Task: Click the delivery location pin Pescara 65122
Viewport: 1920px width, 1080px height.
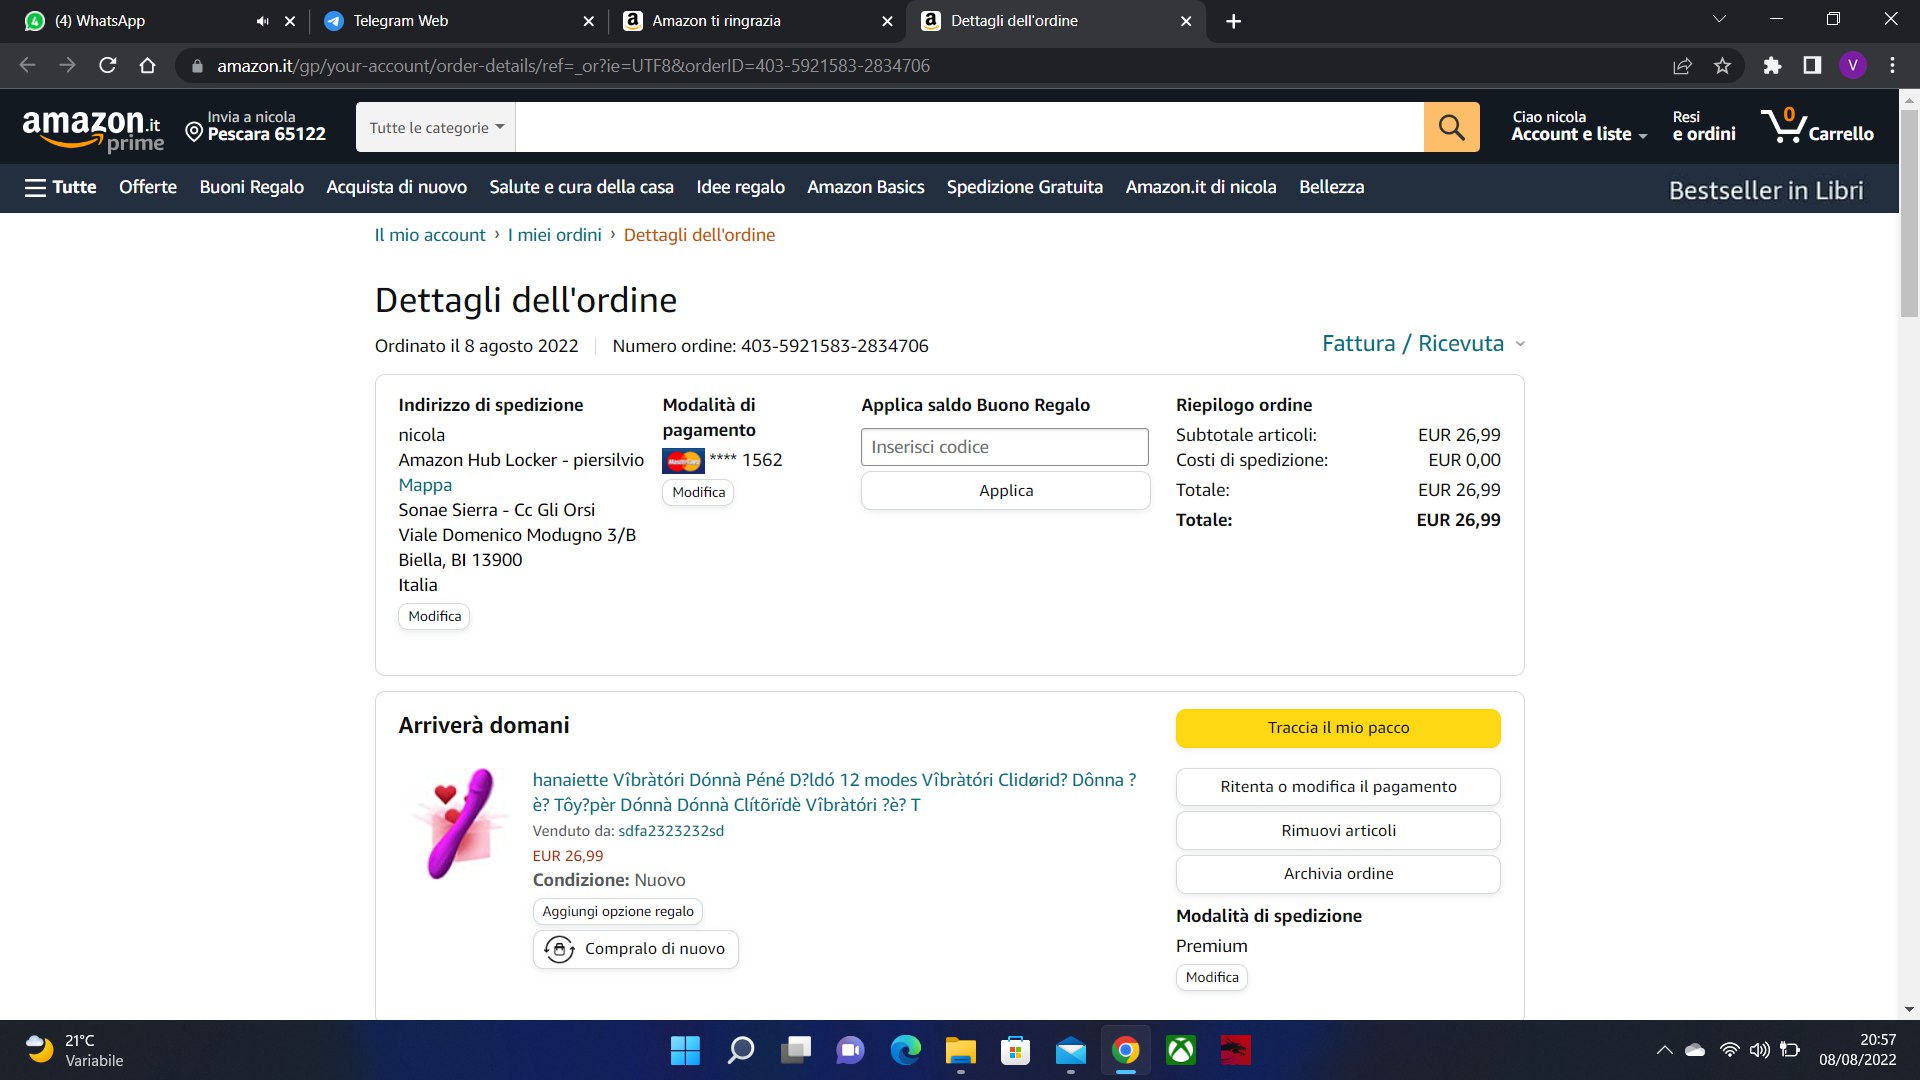Action: point(256,127)
